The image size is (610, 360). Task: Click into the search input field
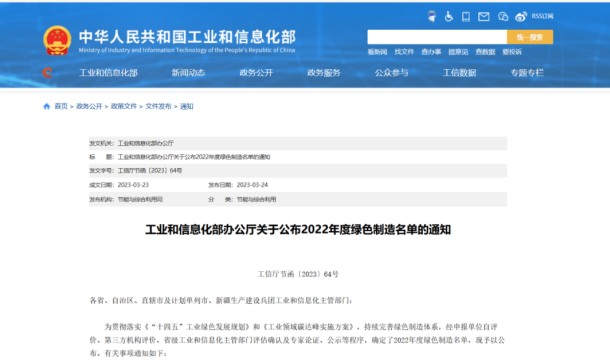tap(437, 37)
